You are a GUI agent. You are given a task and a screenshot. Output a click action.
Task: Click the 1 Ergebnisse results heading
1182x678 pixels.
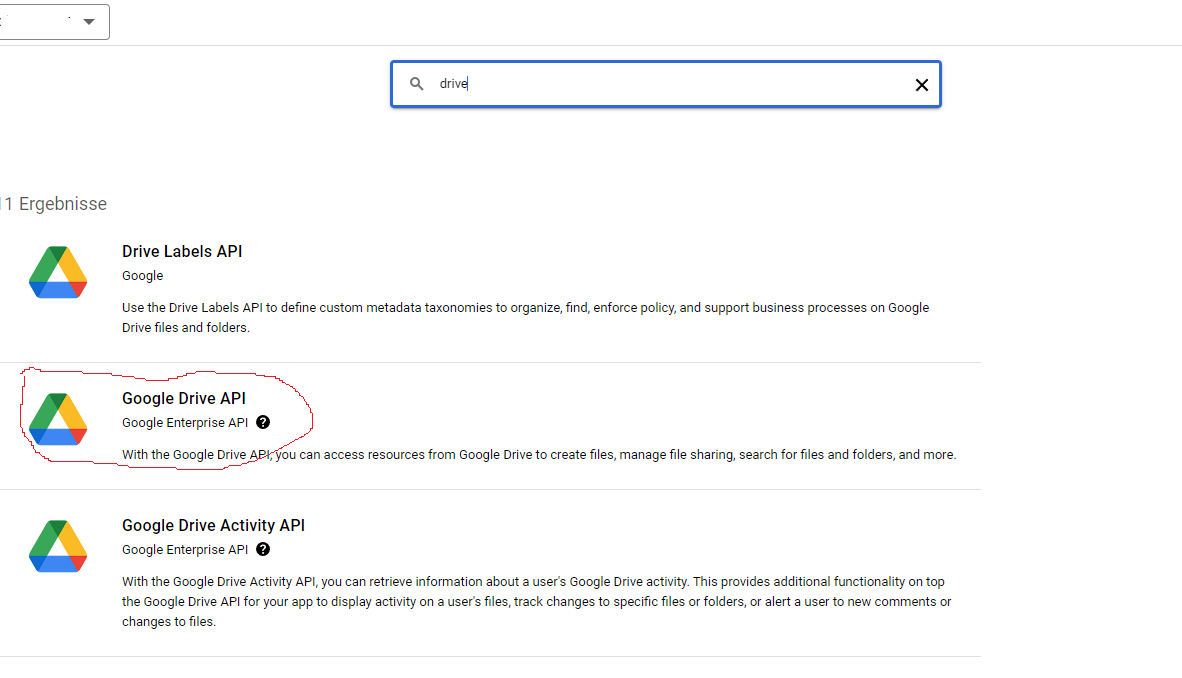(55, 203)
